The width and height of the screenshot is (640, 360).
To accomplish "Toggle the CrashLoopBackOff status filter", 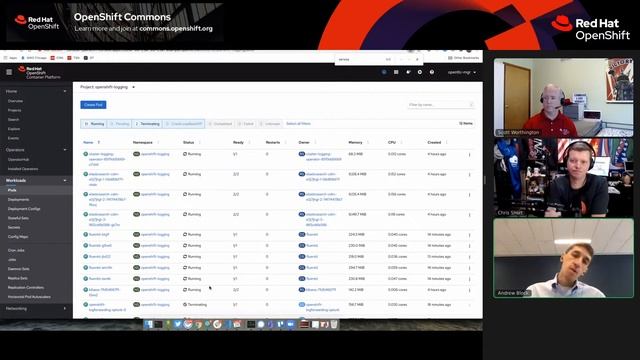I will click(x=184, y=124).
